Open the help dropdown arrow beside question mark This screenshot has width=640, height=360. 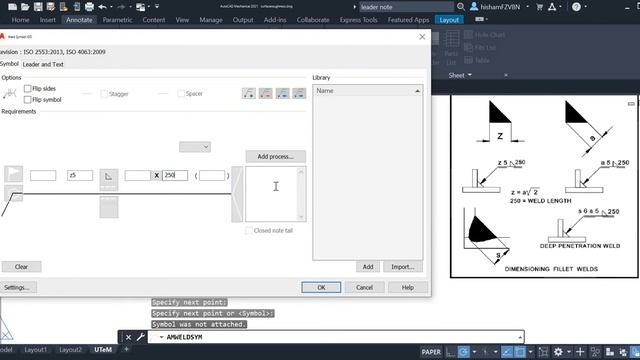point(586,7)
